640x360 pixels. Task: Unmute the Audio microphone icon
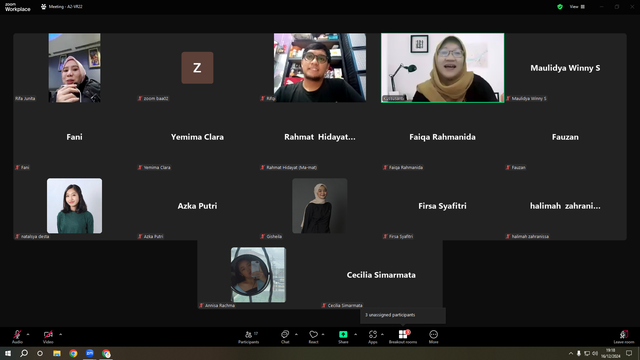click(17, 335)
